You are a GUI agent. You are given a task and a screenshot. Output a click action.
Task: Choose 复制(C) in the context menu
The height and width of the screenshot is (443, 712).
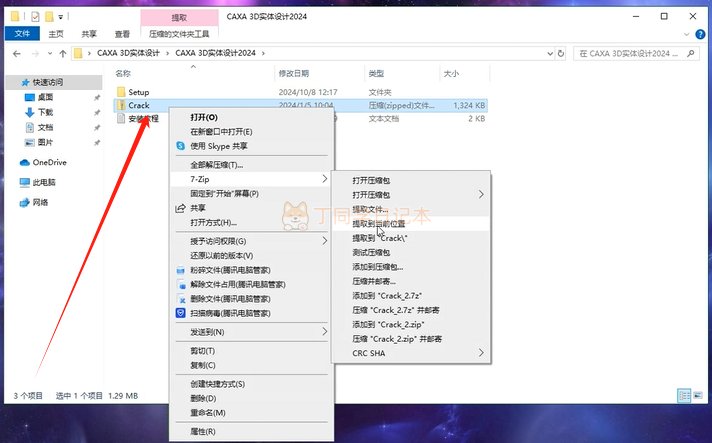click(x=203, y=365)
